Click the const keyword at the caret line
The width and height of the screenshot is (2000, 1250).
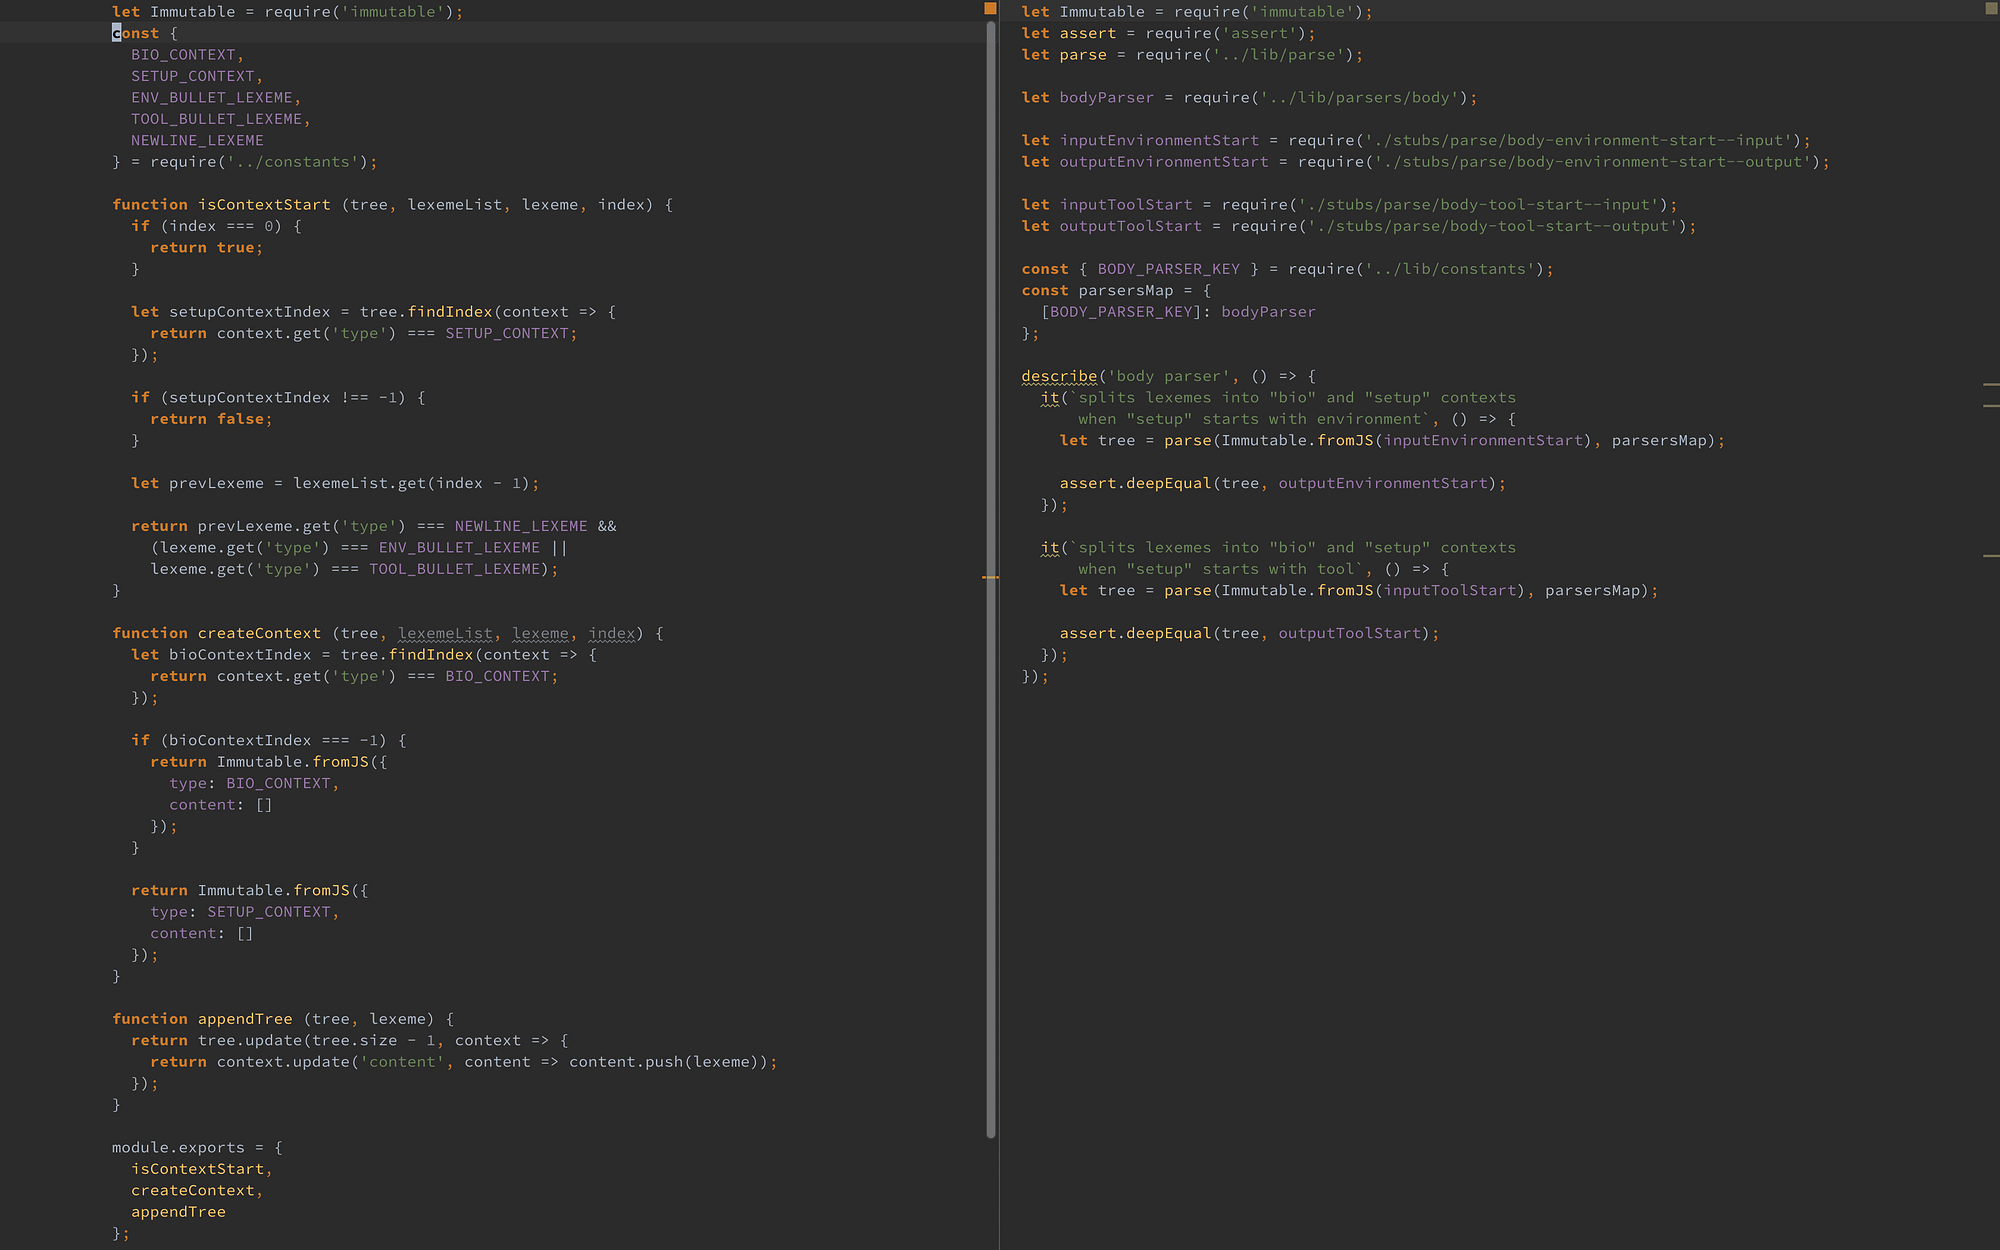[x=136, y=33]
